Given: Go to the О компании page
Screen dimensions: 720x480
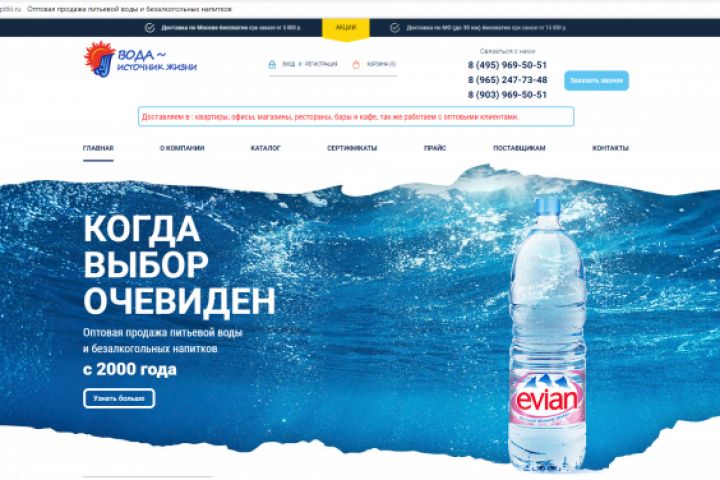Looking at the screenshot, I should (x=182, y=148).
